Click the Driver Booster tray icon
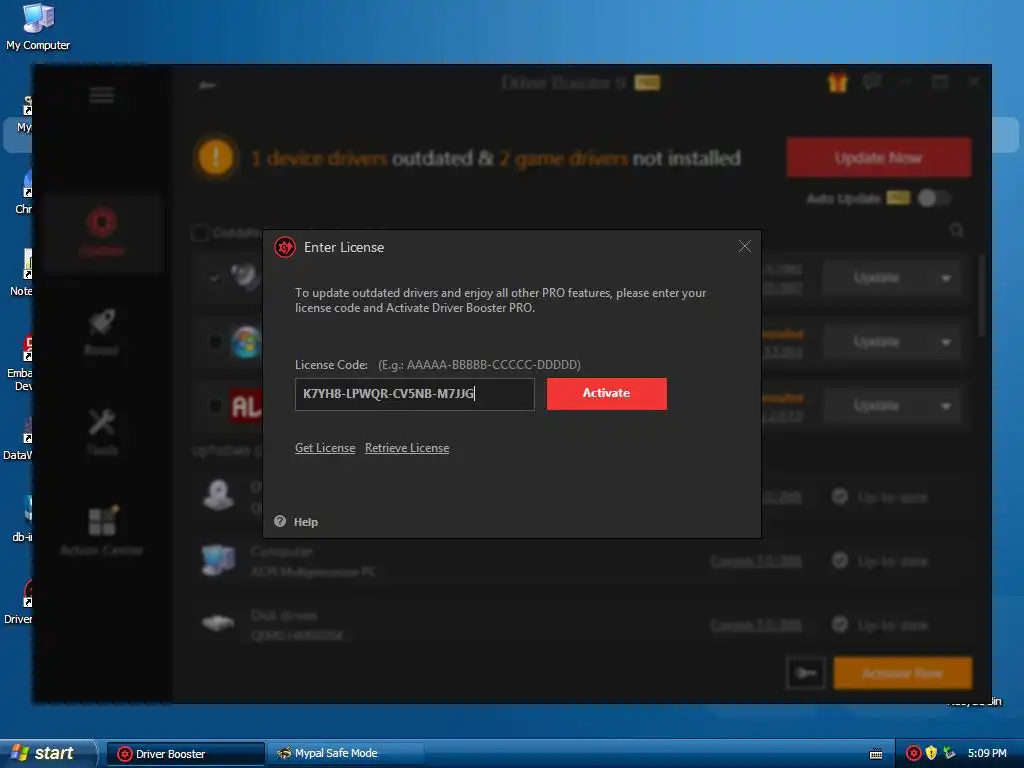This screenshot has width=1024, height=768. click(x=914, y=754)
